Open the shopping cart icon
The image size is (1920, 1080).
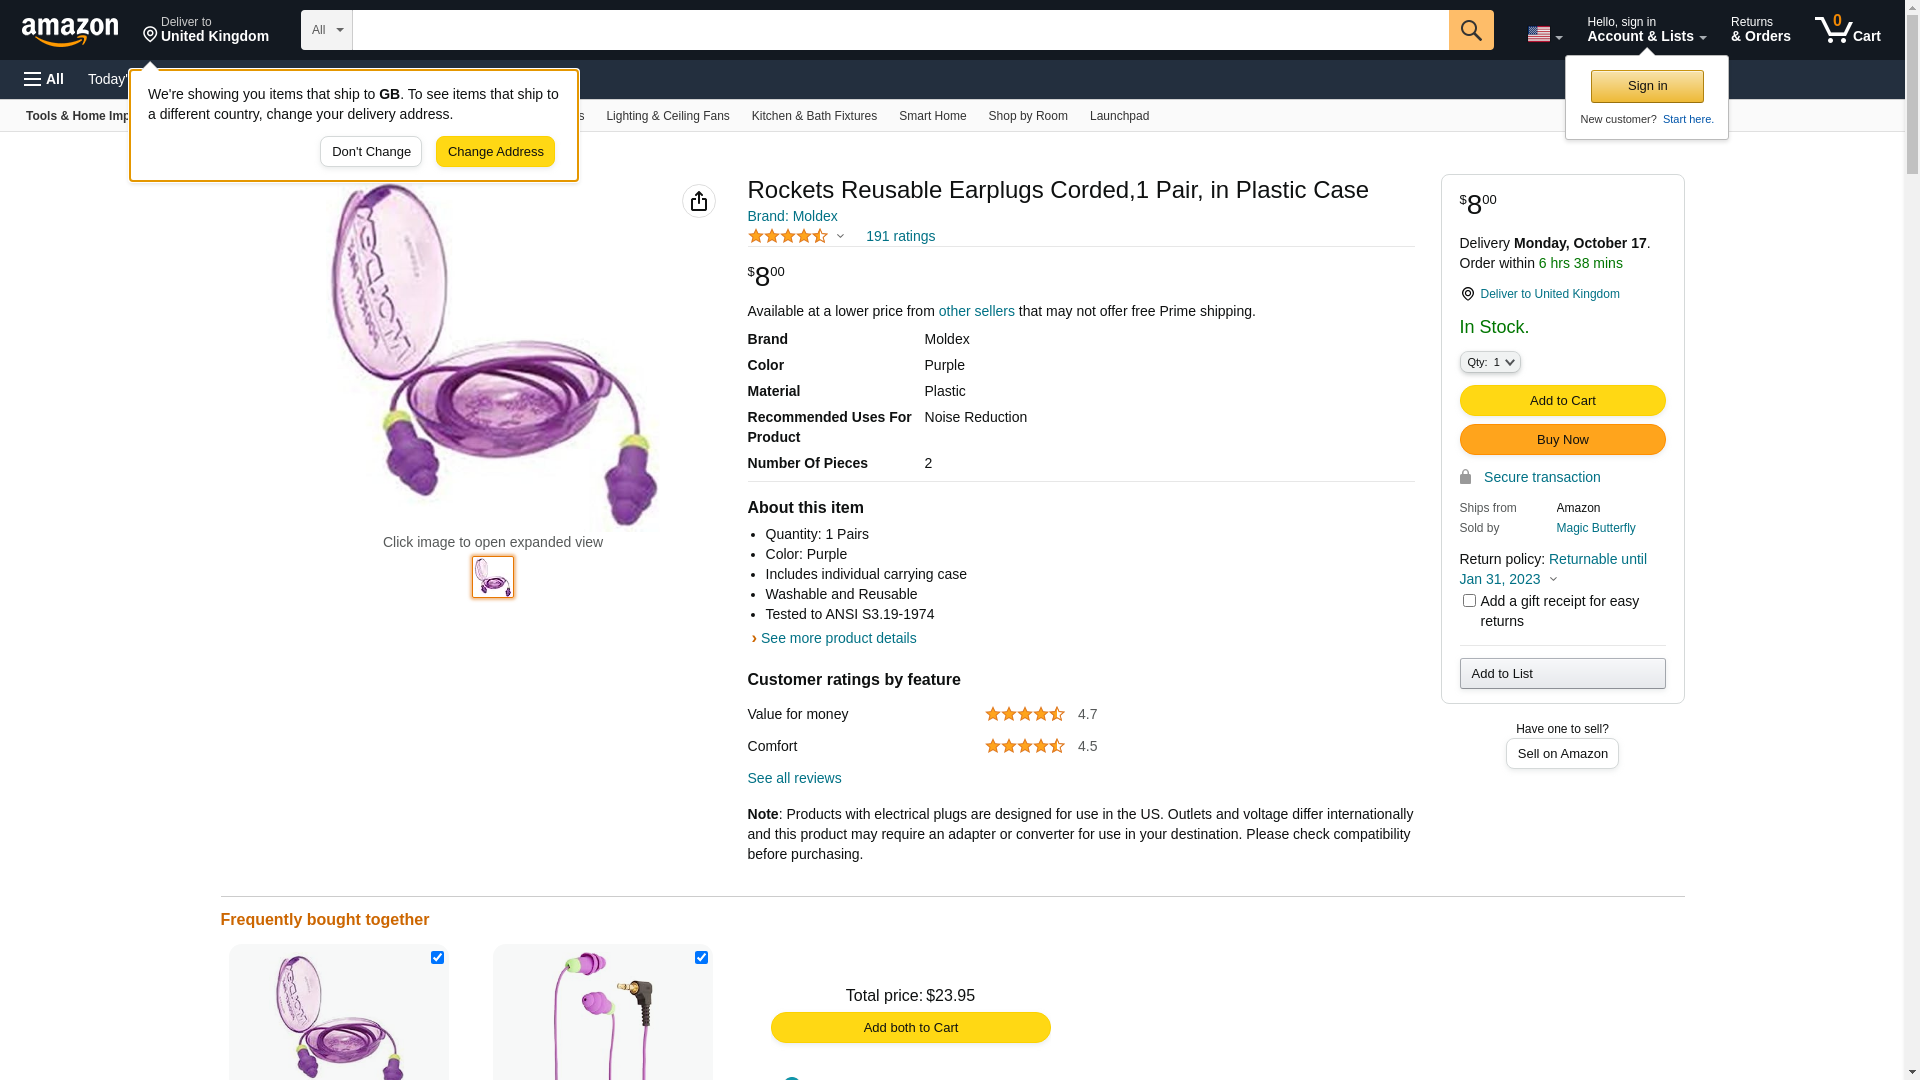click(1847, 30)
